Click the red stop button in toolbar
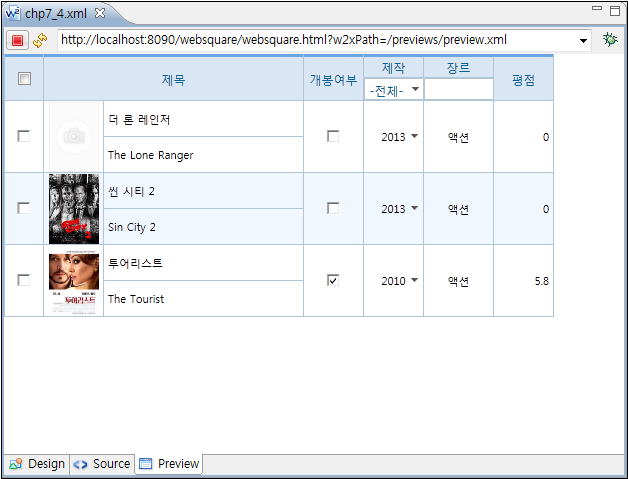Viewport: 628px width, 479px height. pos(17,40)
